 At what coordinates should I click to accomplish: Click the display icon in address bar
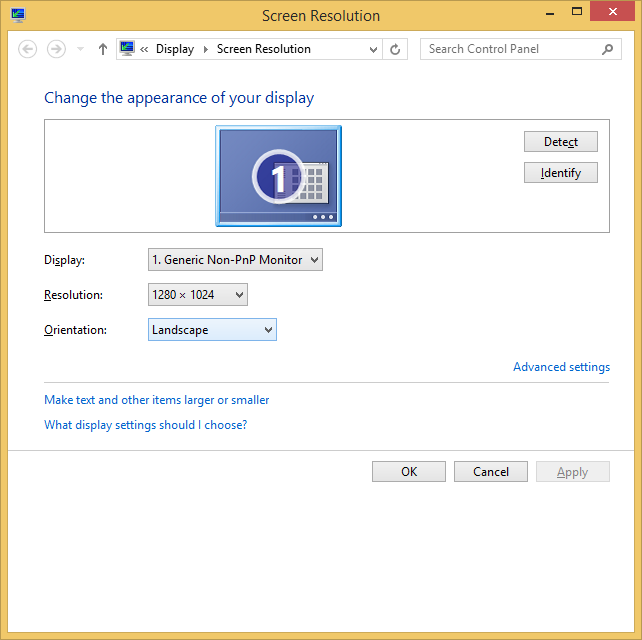coord(127,49)
